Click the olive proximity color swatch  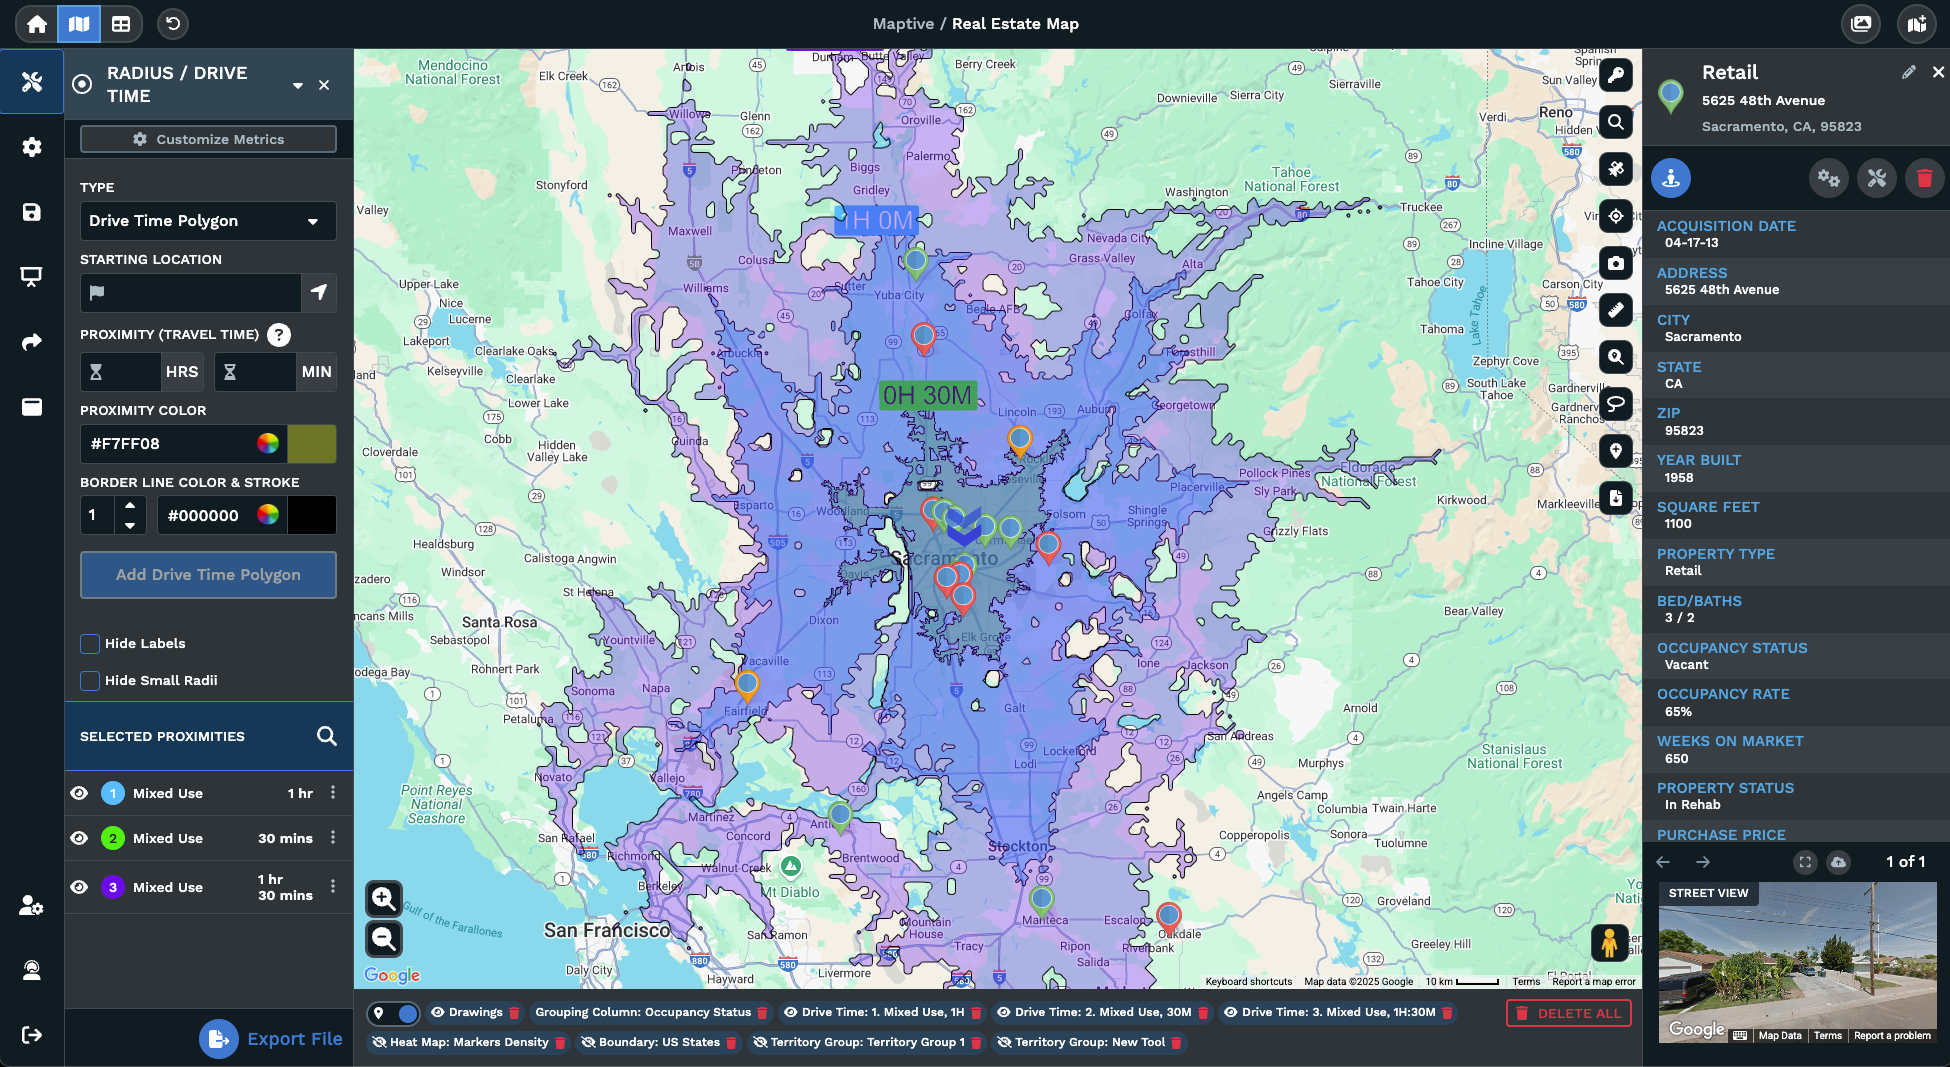coord(311,444)
